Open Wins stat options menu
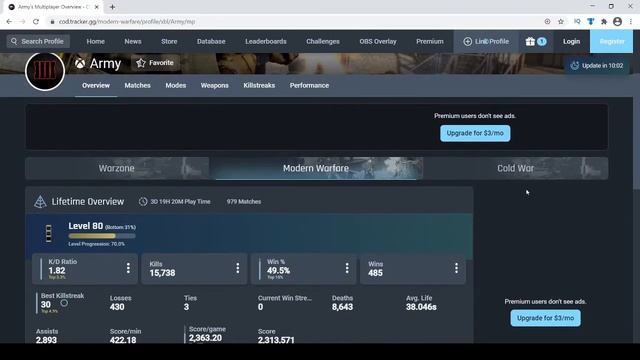640x360 pixels. 456,268
